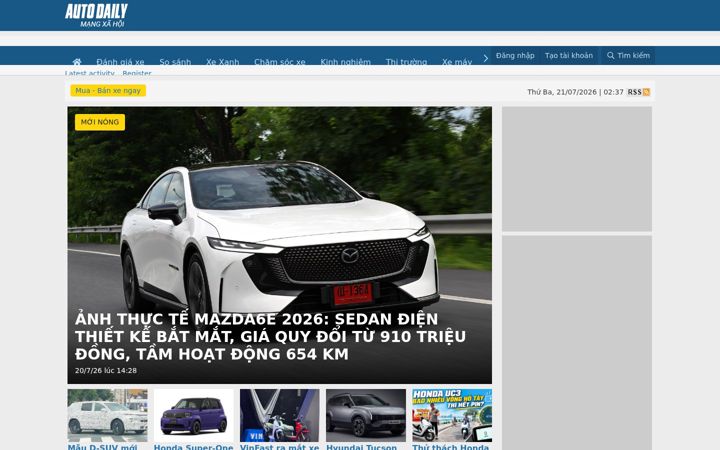
Task: Click the search magnifier icon
Action: [610, 56]
